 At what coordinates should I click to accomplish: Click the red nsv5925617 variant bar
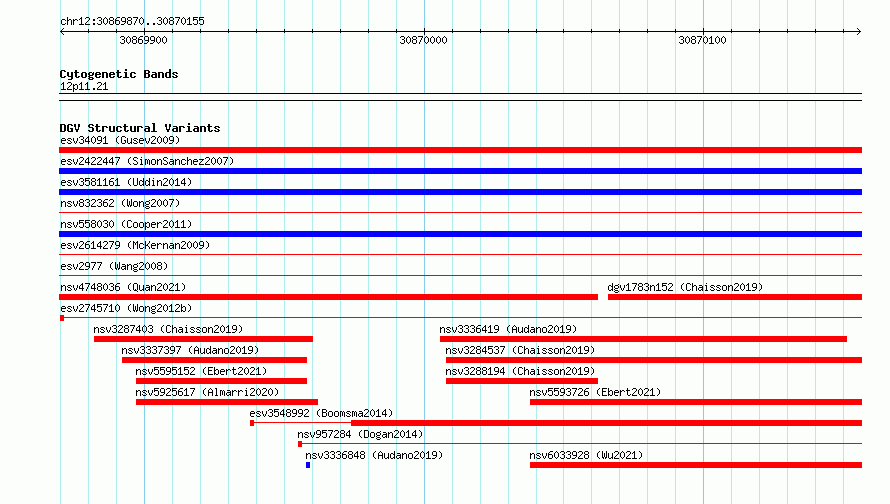tap(227, 402)
